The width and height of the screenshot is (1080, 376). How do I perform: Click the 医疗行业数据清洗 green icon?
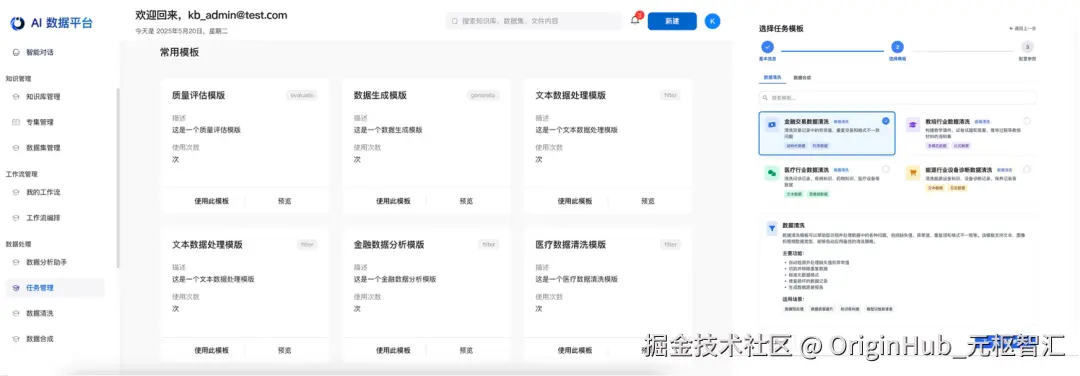[x=772, y=173]
